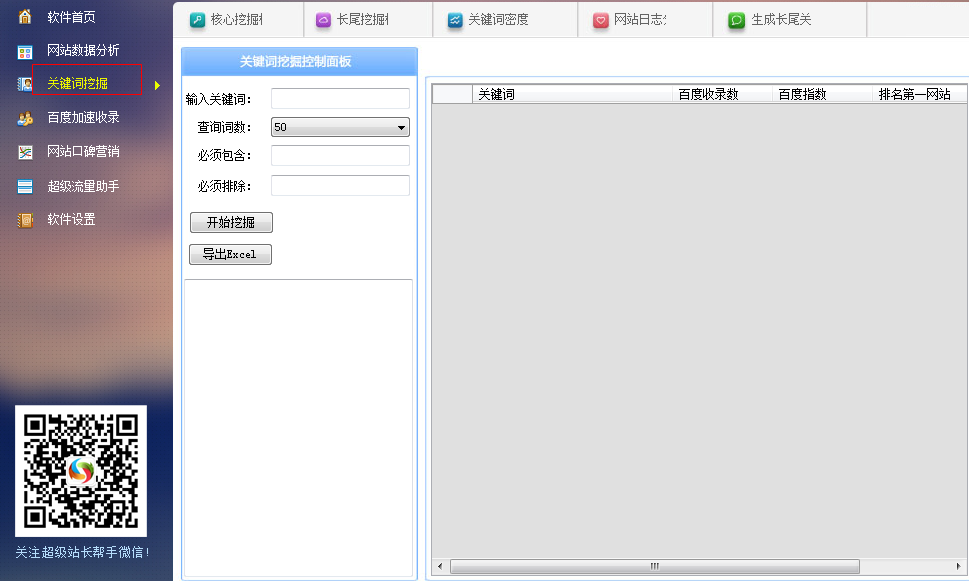
Task: Click the purple 长尾挖掘 tab icon
Action: point(323,20)
